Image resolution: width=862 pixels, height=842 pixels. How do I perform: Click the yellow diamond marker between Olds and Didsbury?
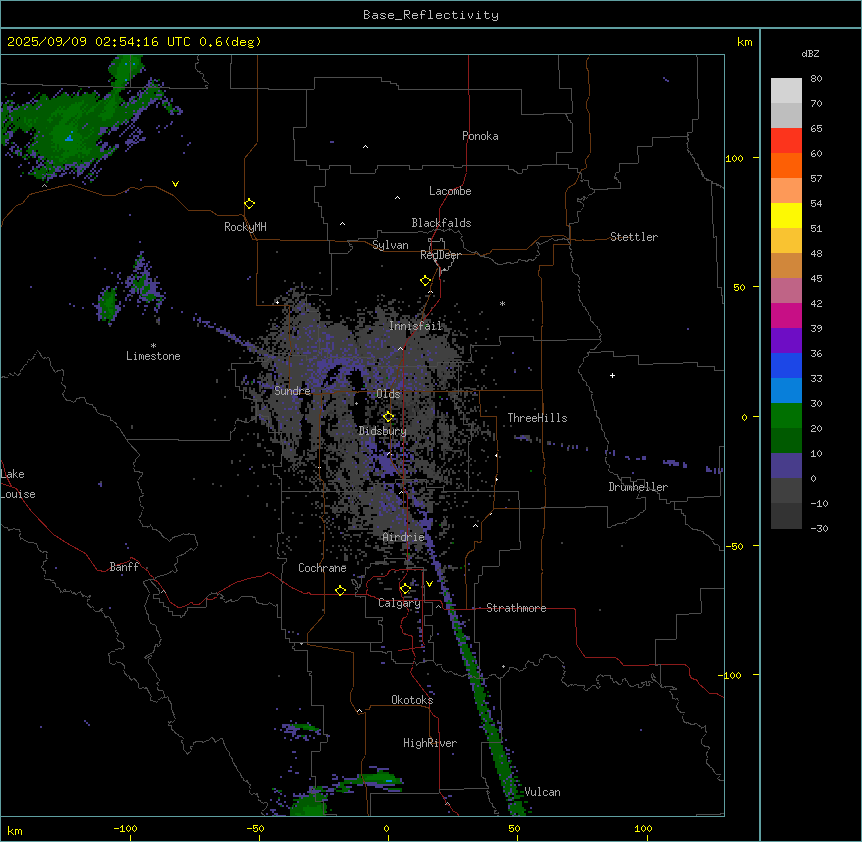[388, 416]
